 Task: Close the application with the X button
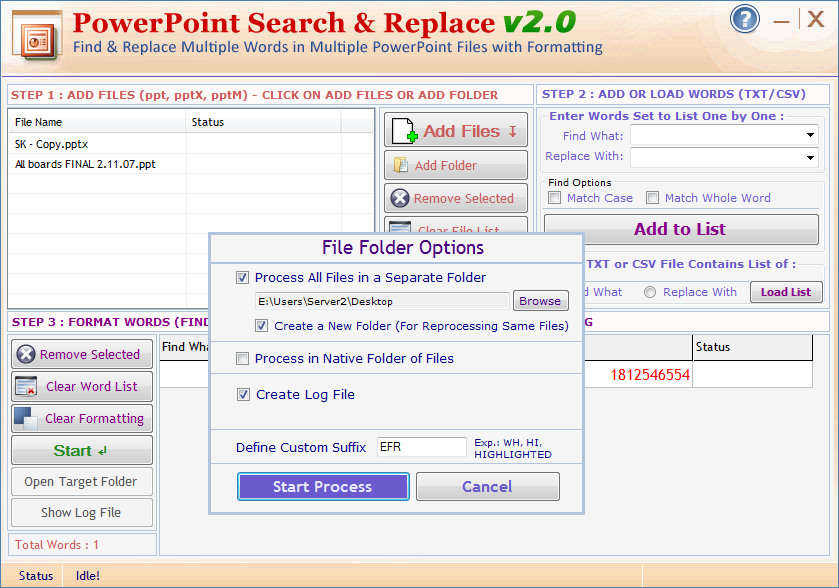coord(815,19)
